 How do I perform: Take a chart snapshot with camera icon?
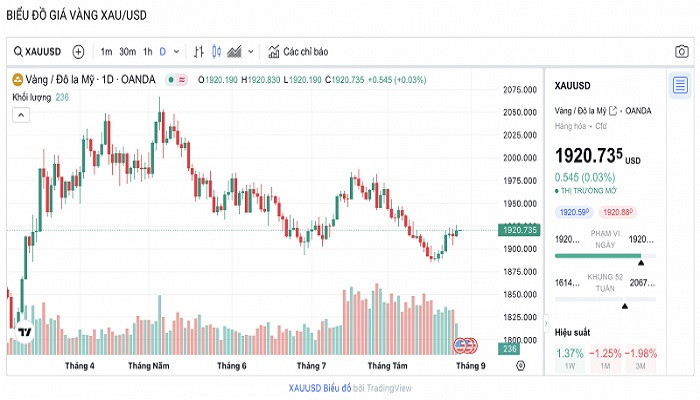681,52
